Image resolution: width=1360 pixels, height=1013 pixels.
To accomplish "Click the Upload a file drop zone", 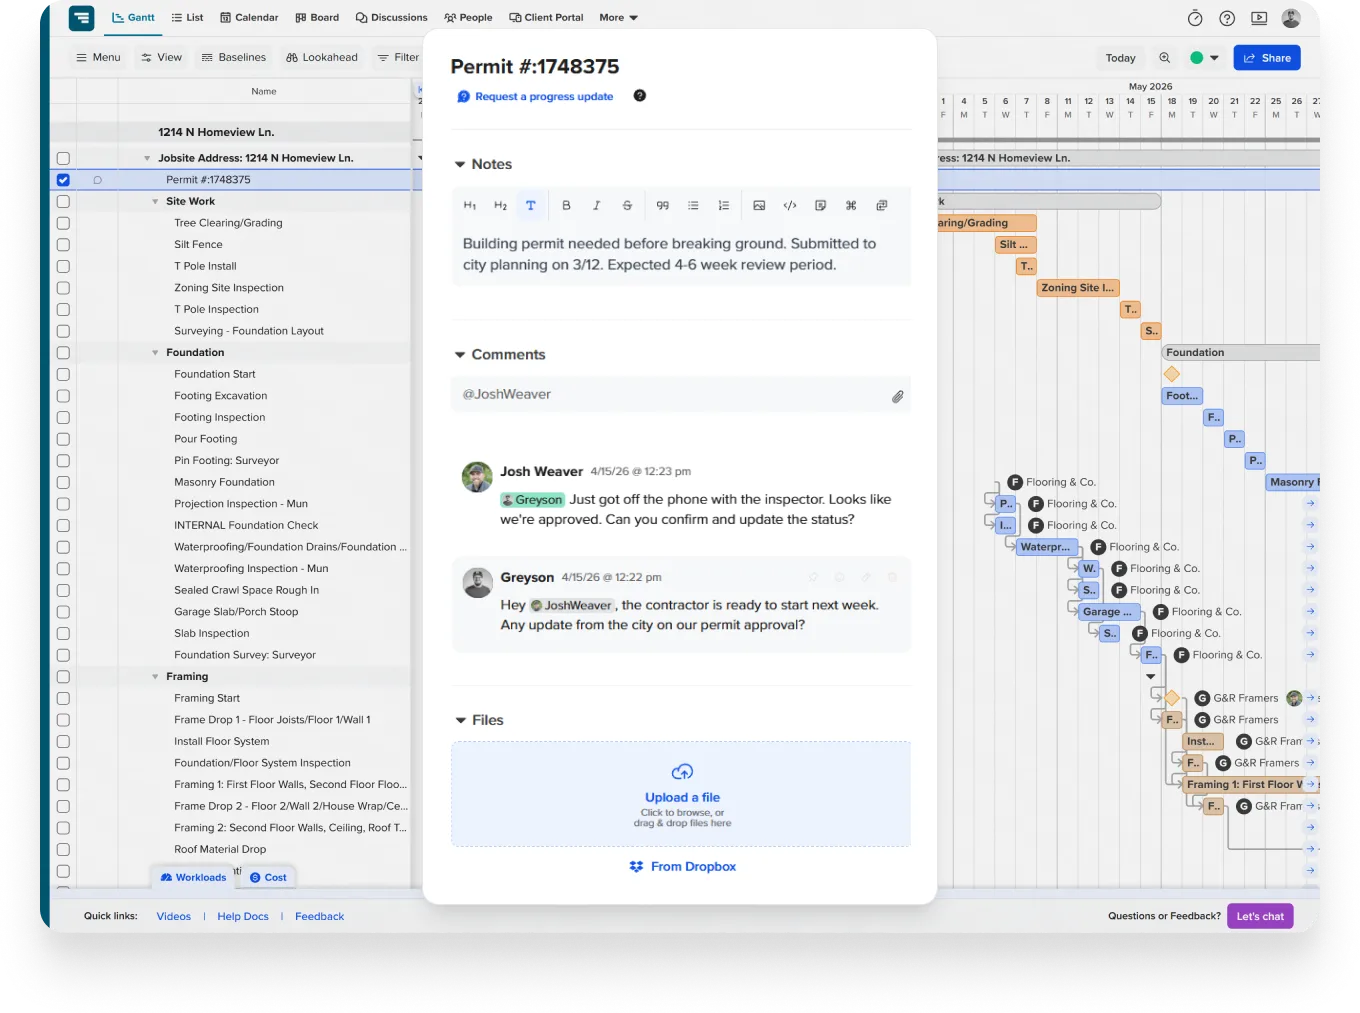I will click(681, 794).
